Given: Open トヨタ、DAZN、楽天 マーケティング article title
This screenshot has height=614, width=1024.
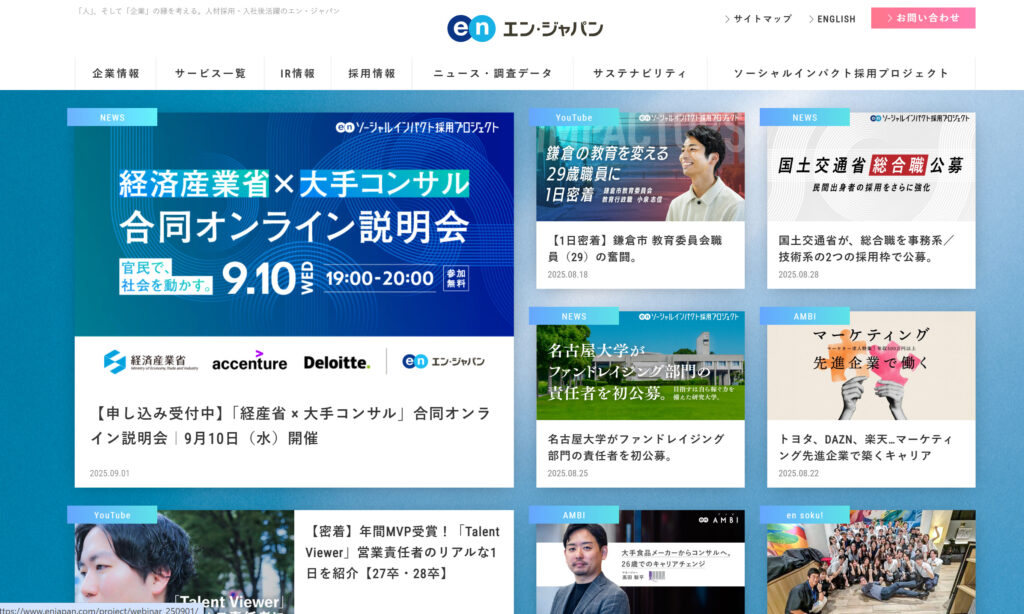Looking at the screenshot, I should click(x=865, y=447).
